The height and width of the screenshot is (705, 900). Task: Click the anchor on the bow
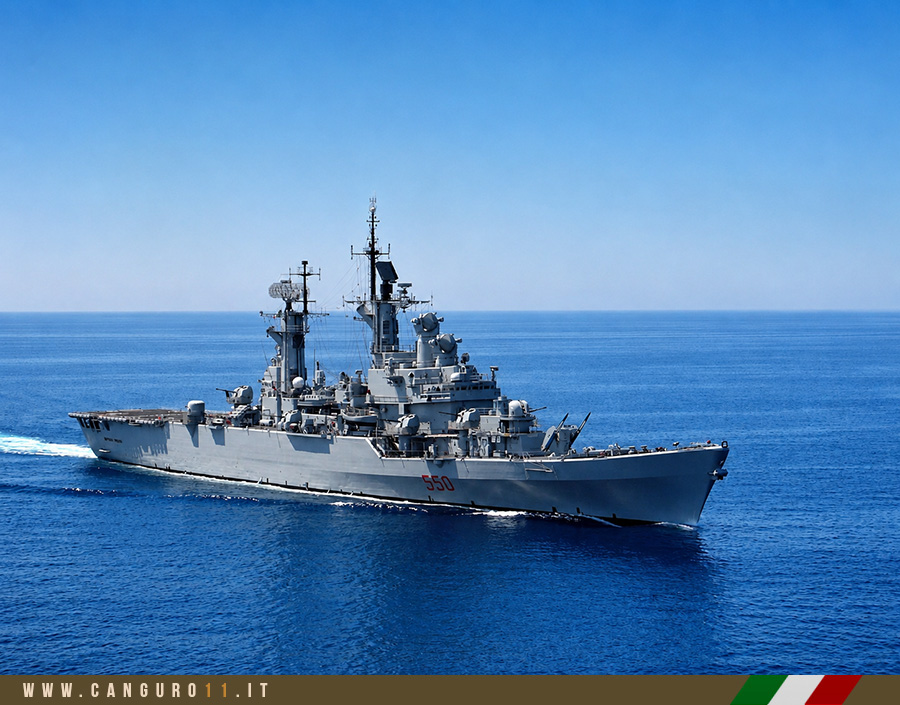720,474
